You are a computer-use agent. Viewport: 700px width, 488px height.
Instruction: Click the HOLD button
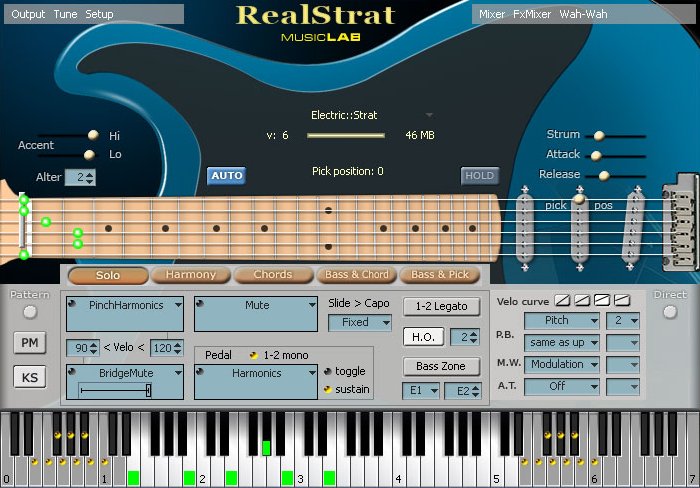coord(479,175)
